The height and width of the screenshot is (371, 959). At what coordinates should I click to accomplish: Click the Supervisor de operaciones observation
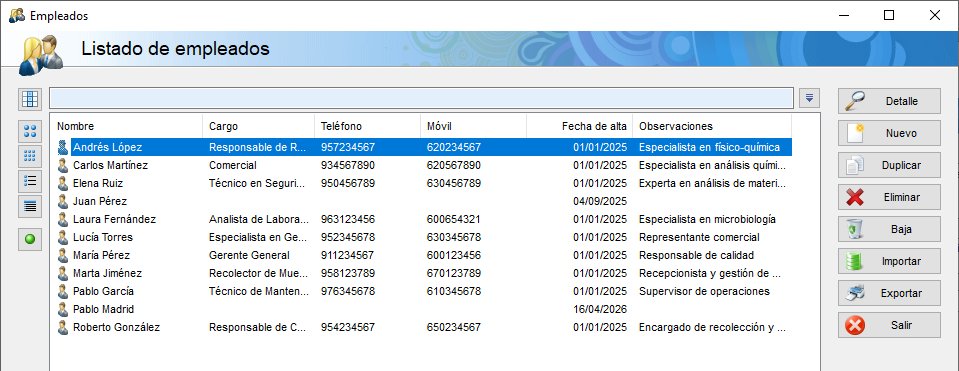(x=705, y=292)
